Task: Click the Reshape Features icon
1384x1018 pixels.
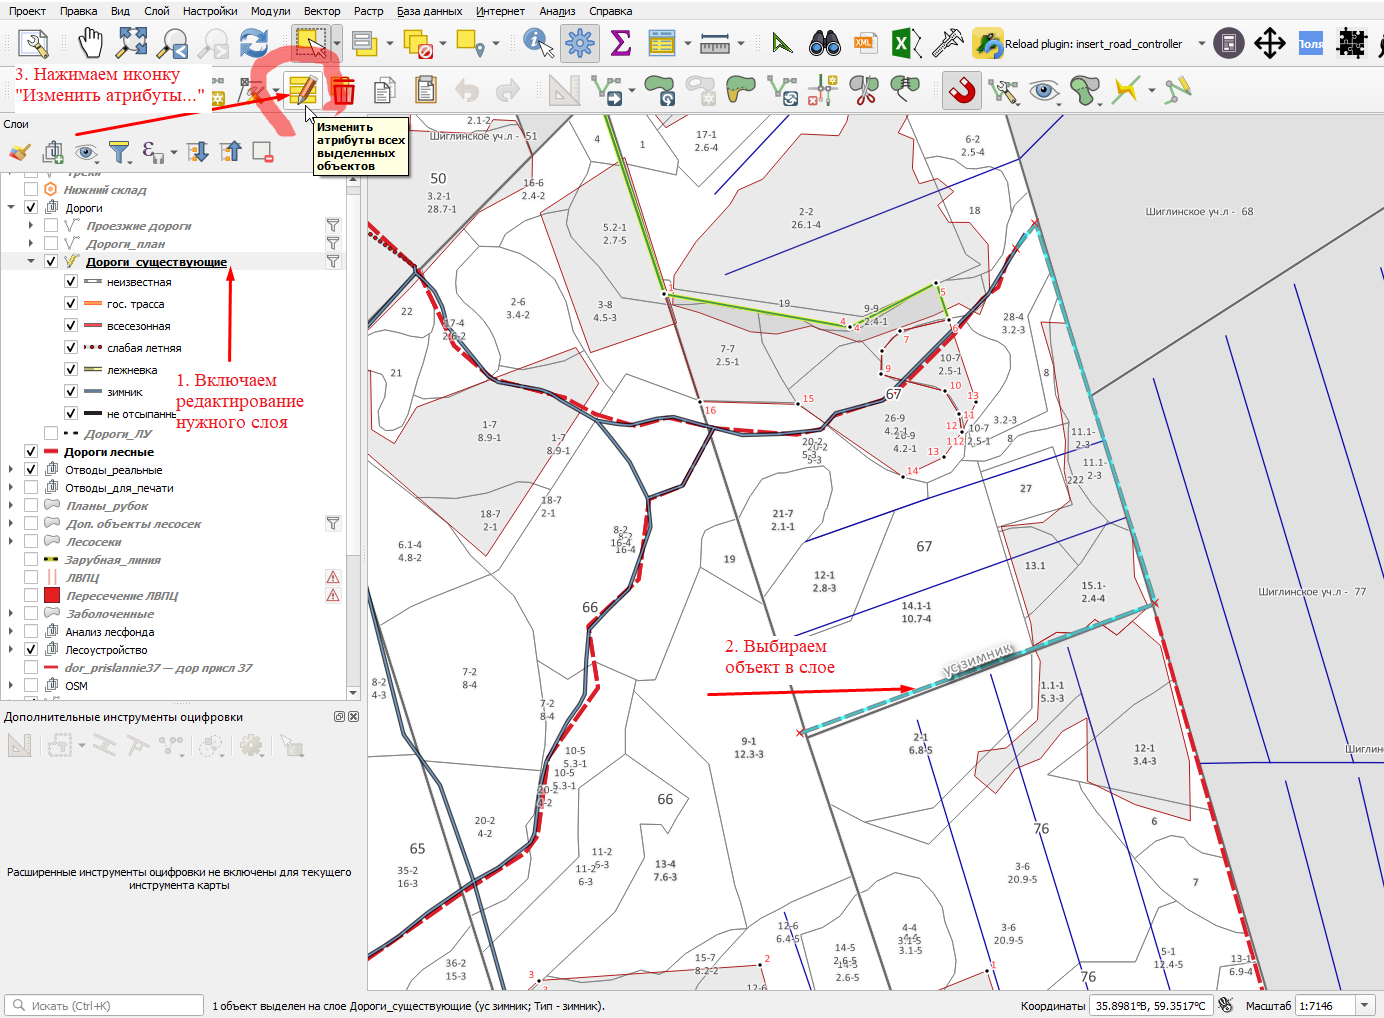Action: 740,91
